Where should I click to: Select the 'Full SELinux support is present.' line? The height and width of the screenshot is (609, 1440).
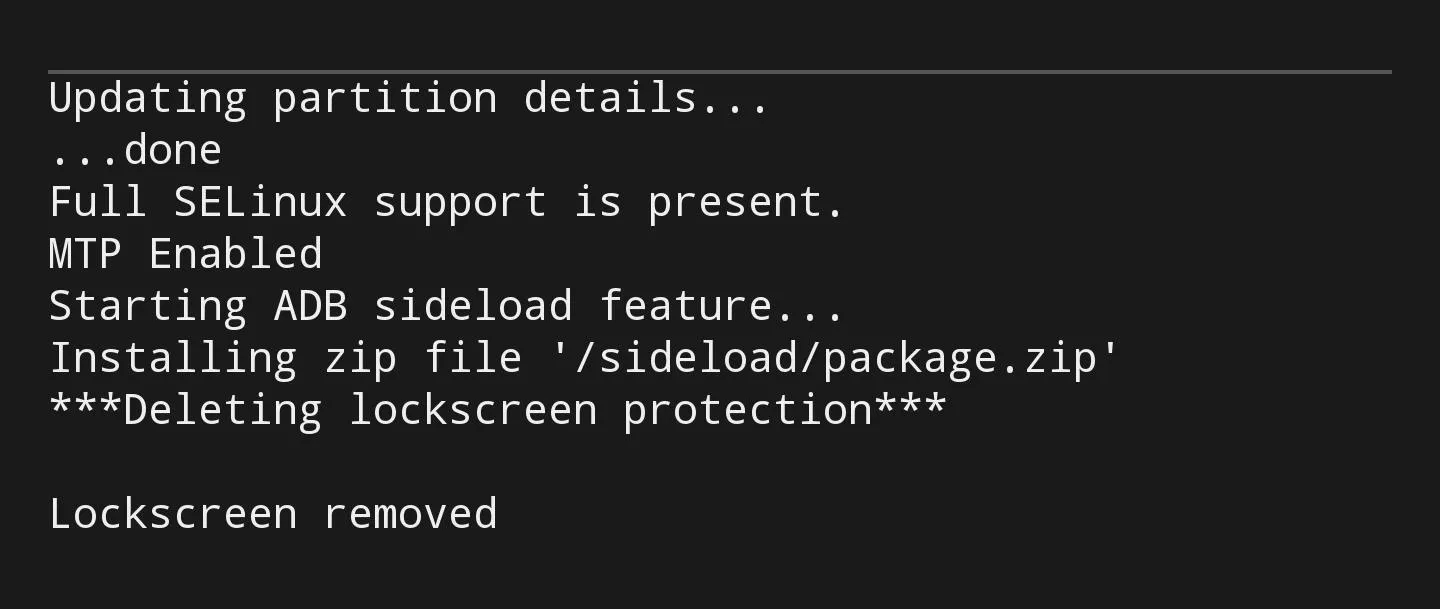pos(447,202)
